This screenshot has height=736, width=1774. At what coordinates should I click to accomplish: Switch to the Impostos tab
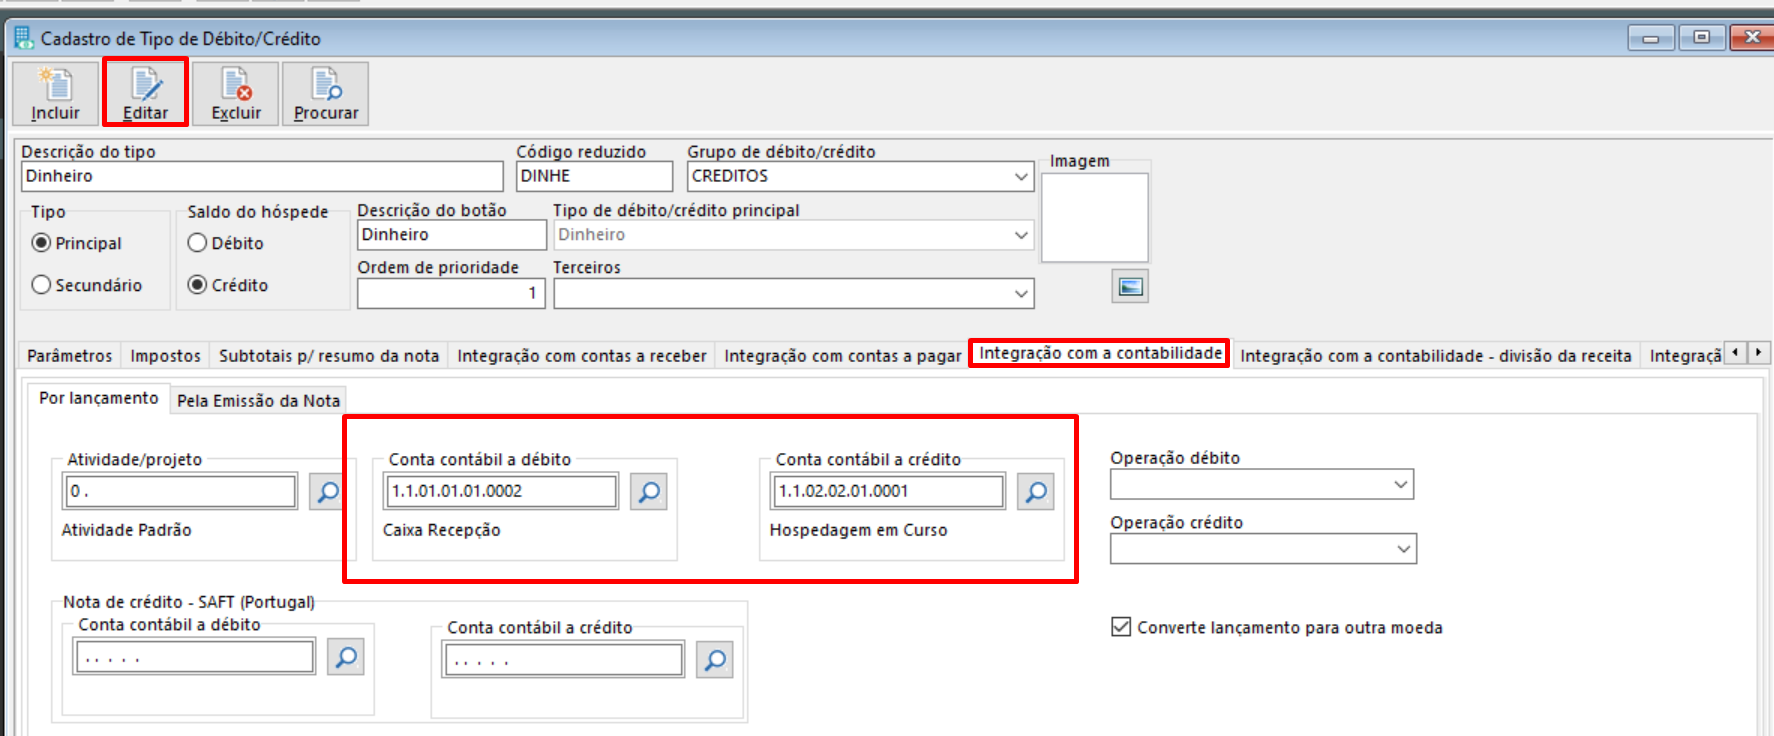(x=166, y=356)
